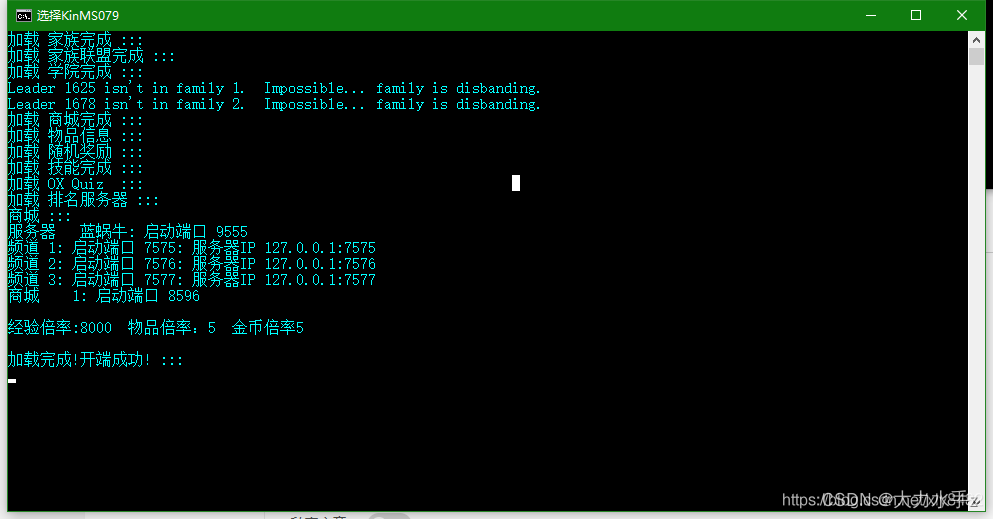Click the 经验倍率:8000 text
The width and height of the screenshot is (993, 519).
click(60, 328)
